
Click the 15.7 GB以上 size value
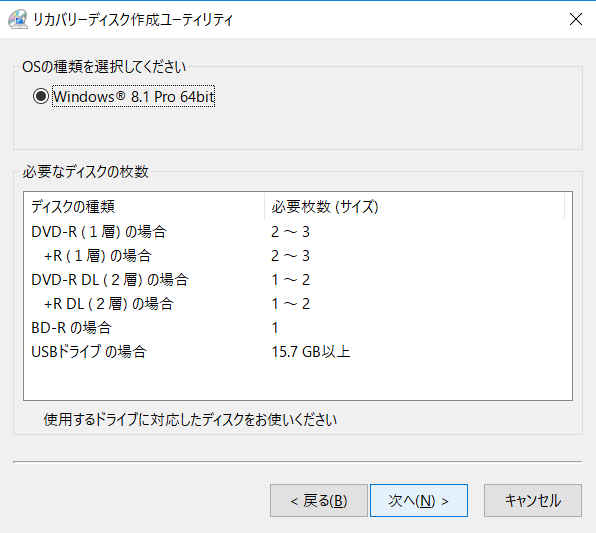tap(311, 352)
